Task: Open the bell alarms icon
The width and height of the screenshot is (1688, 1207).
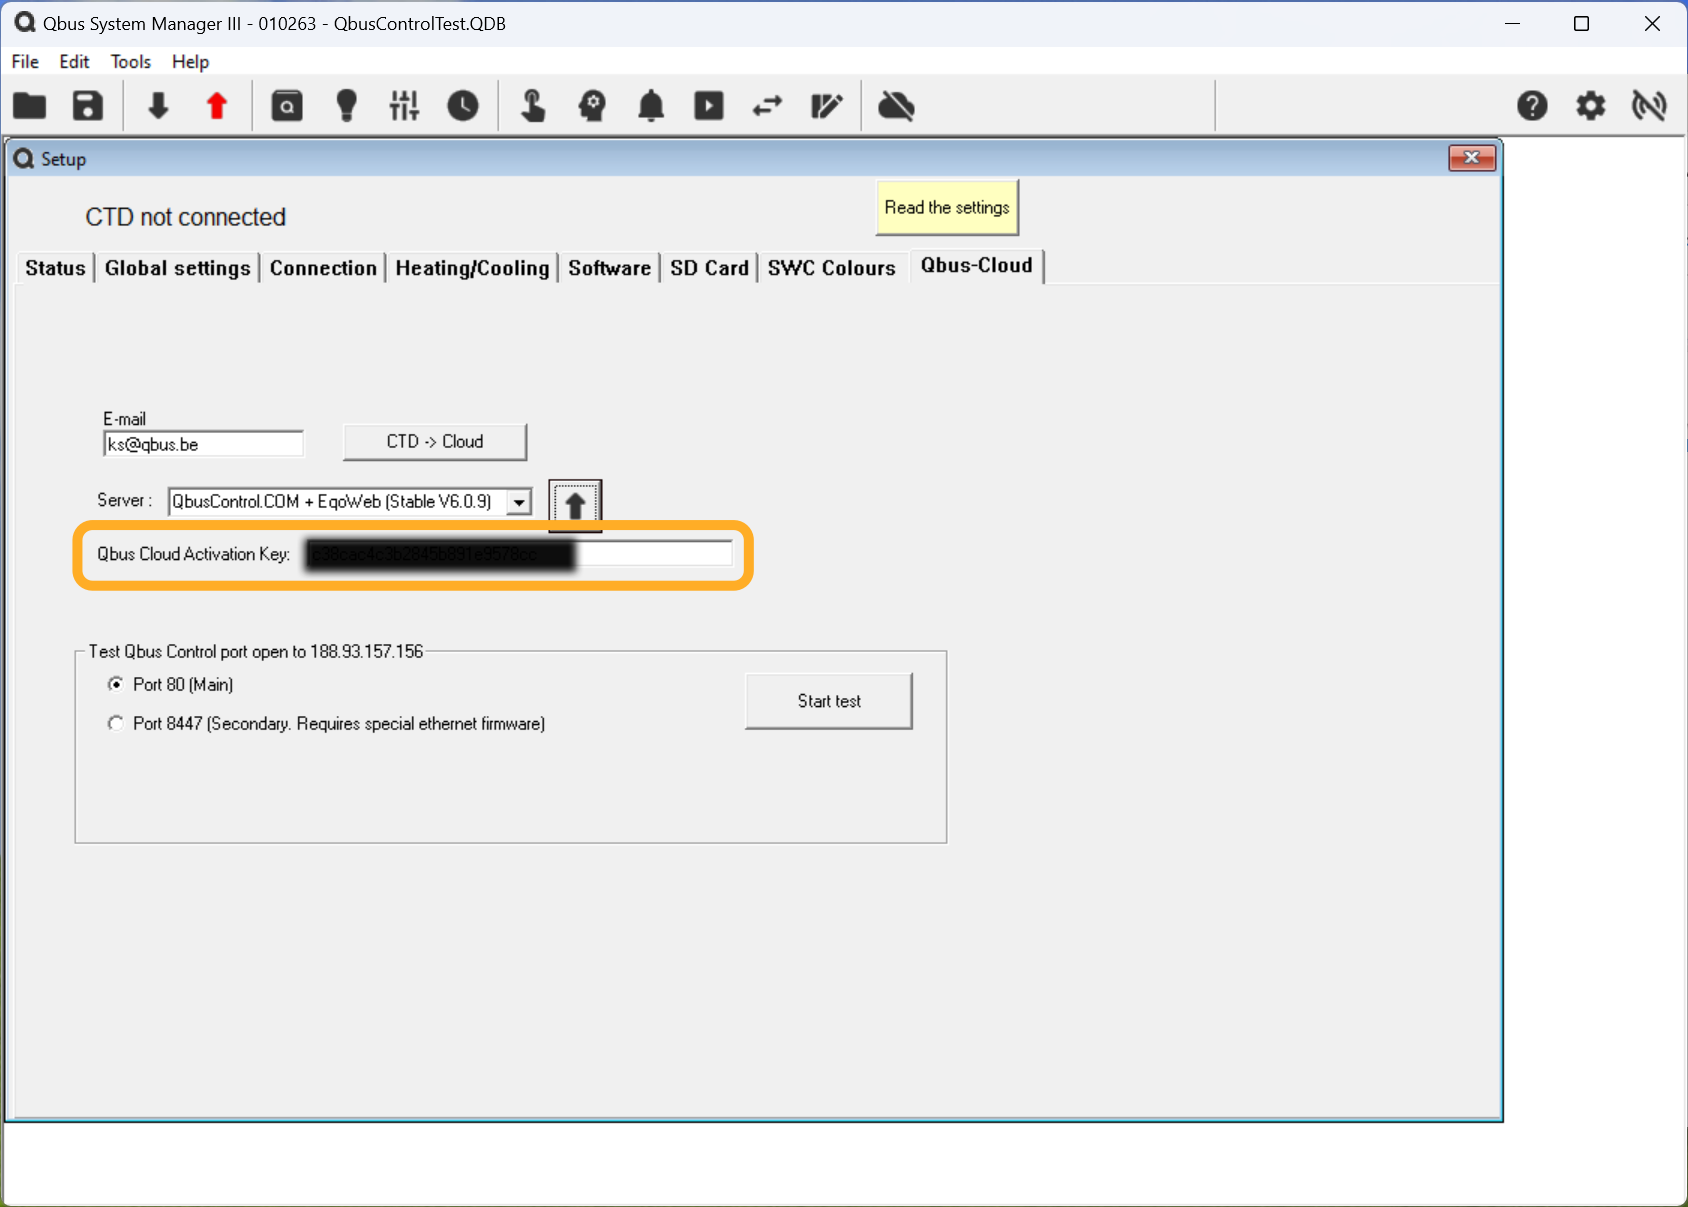Action: pos(651,105)
